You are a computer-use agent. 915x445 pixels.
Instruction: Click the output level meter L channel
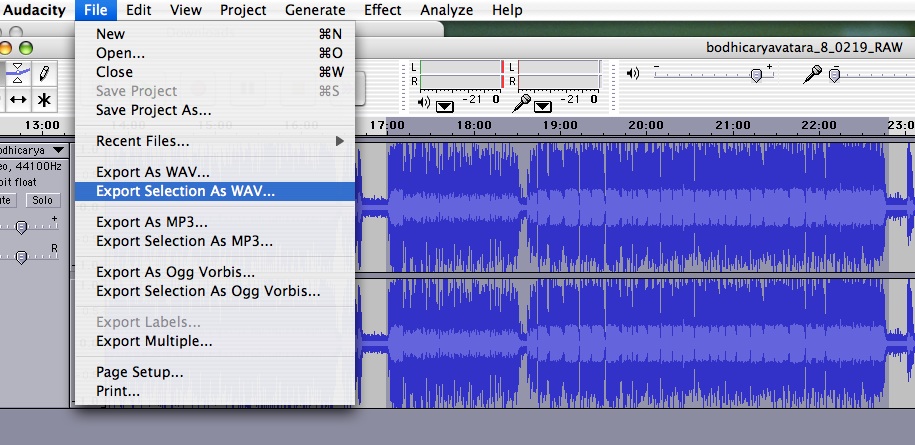(x=462, y=67)
